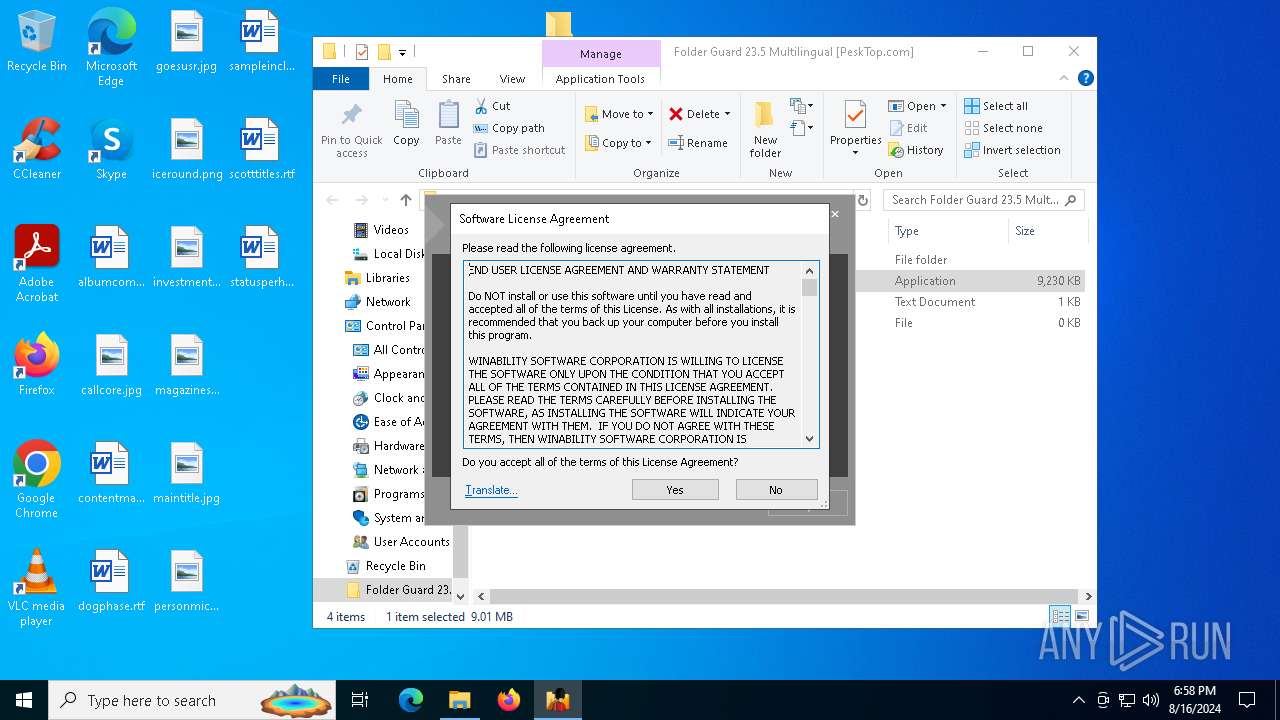This screenshot has width=1280, height=720.
Task: Click Copy path in ribbon
Action: coord(508,128)
